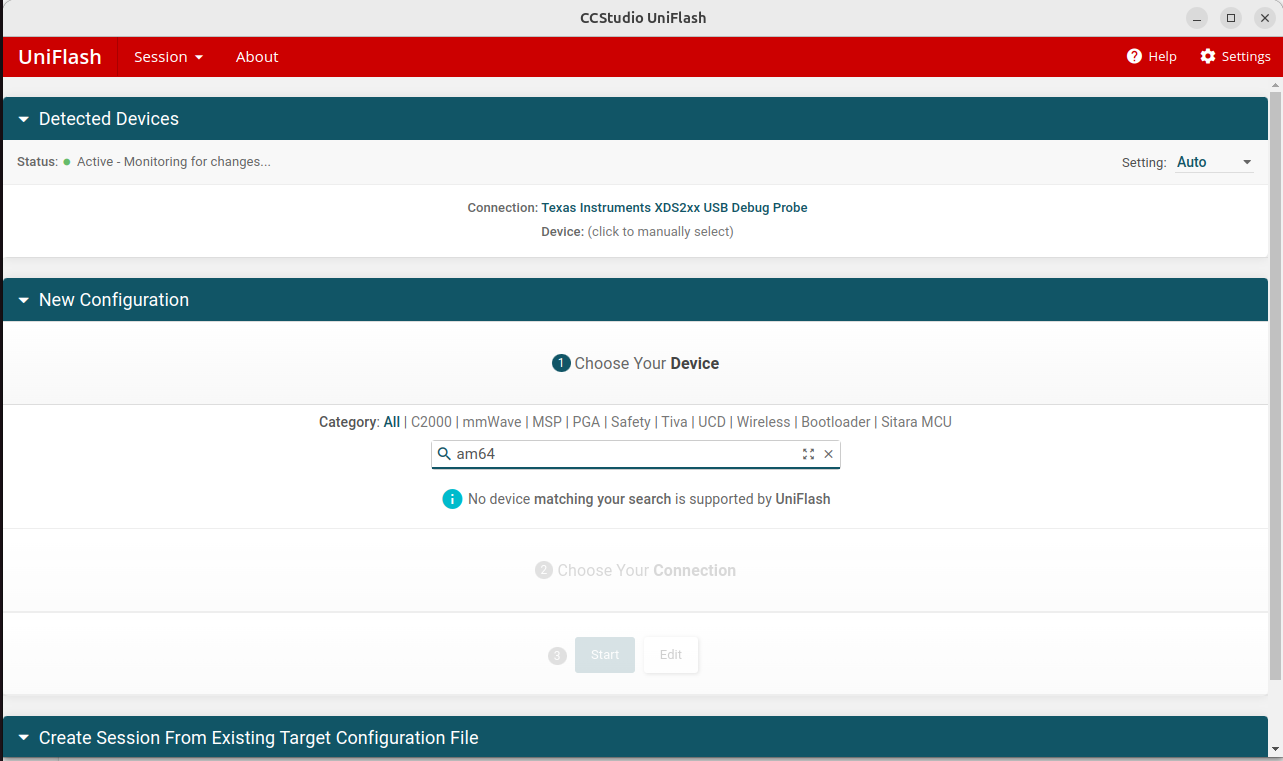This screenshot has width=1283, height=761.
Task: Open the Setting Auto dropdown
Action: click(x=1214, y=162)
